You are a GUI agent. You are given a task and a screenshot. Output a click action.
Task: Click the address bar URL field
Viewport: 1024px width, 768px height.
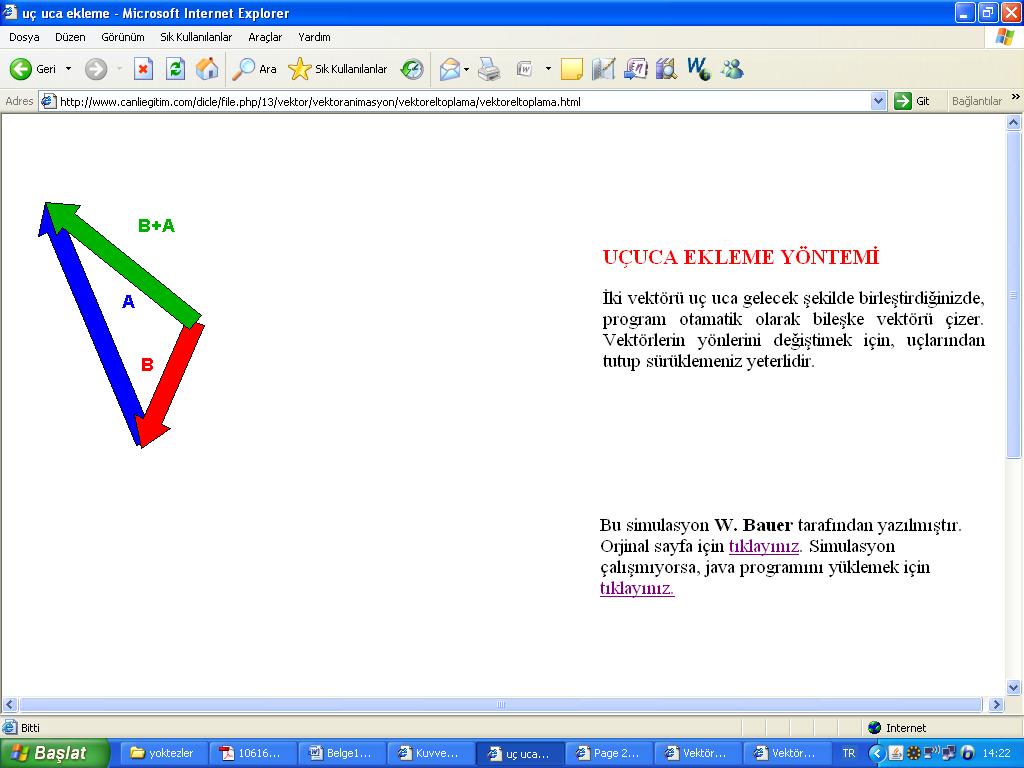tap(460, 101)
